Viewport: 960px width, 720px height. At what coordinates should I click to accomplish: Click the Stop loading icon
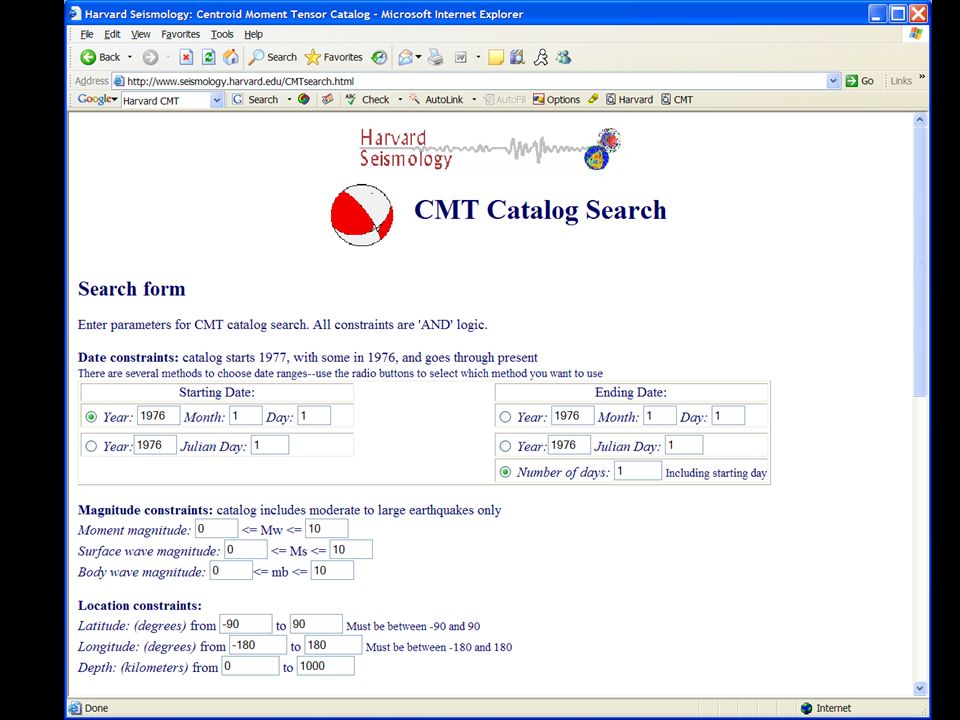[x=186, y=57]
